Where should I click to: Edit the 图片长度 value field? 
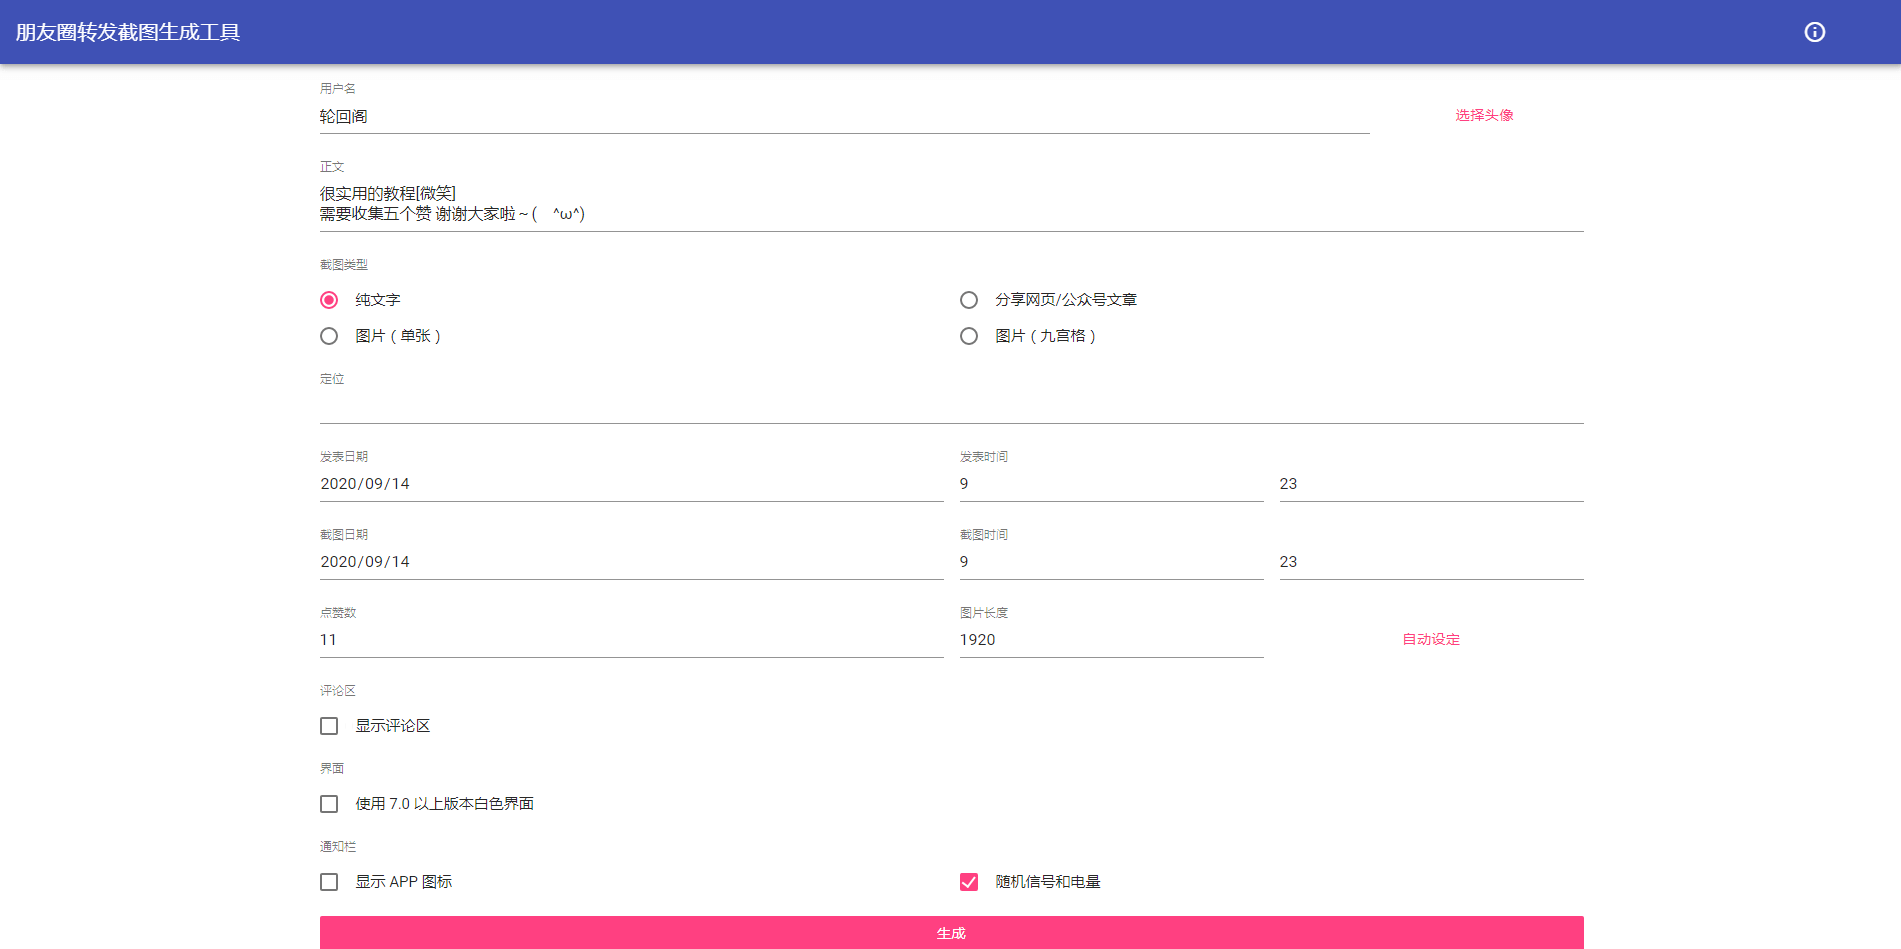1110,640
